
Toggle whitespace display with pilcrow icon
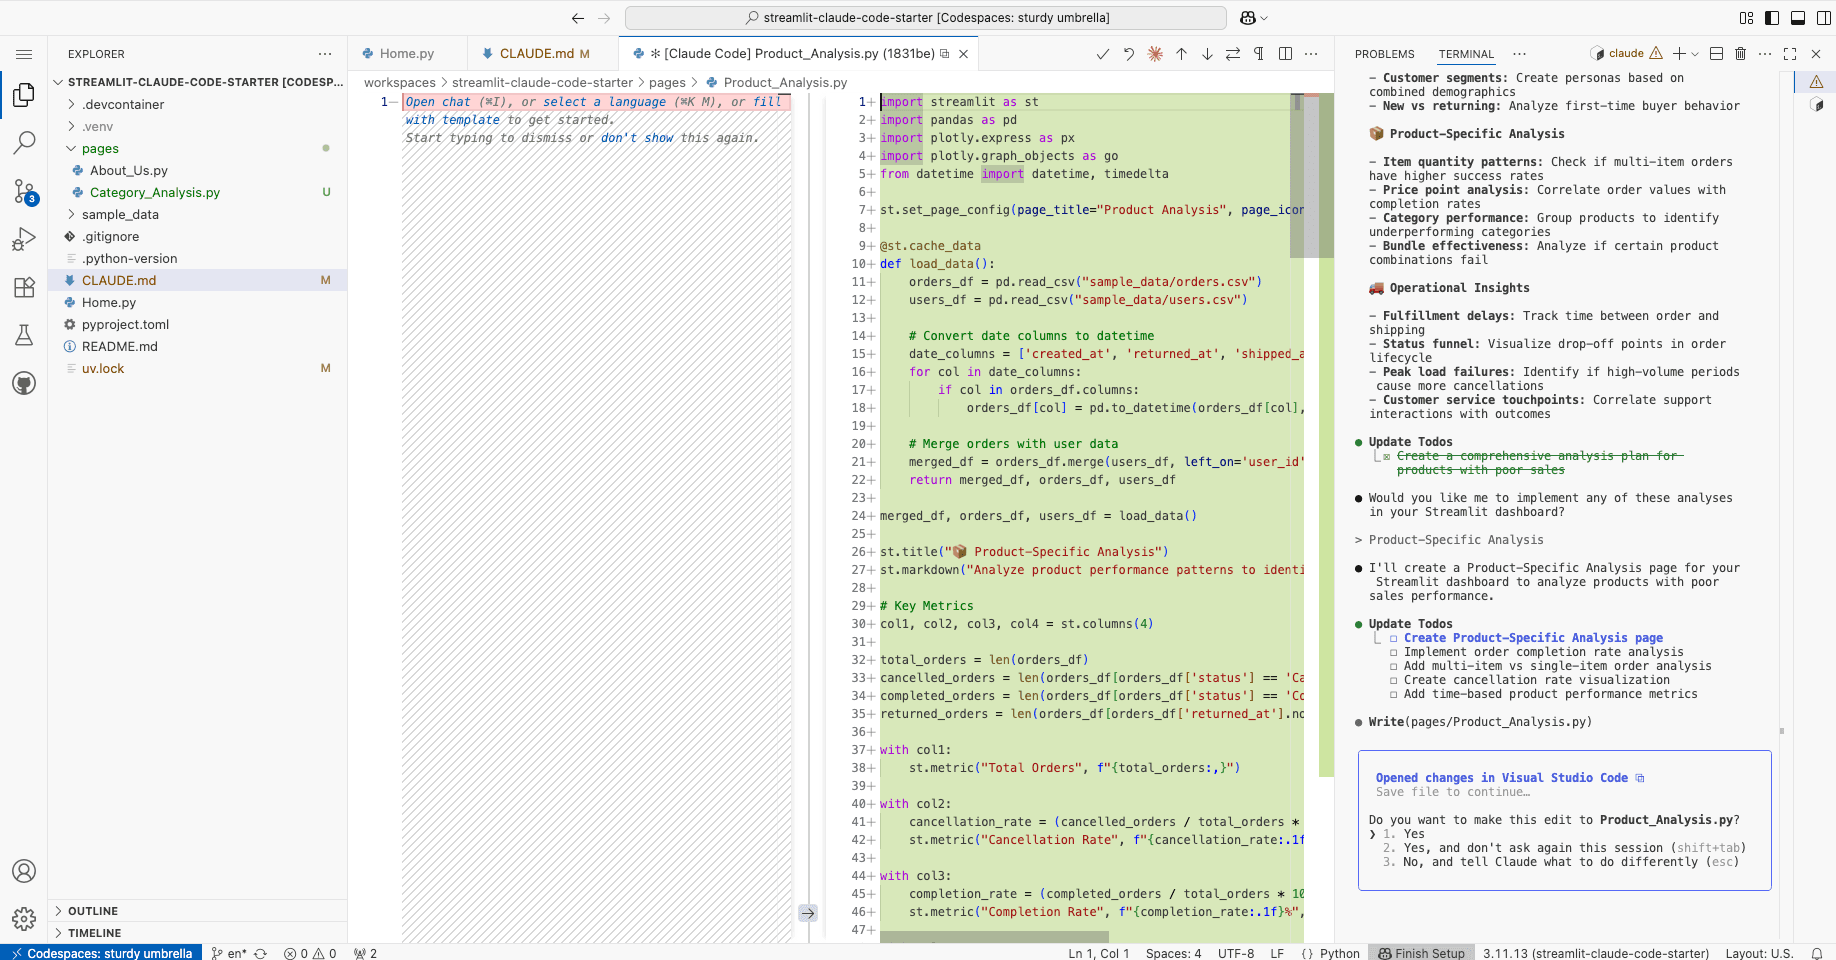(1259, 54)
